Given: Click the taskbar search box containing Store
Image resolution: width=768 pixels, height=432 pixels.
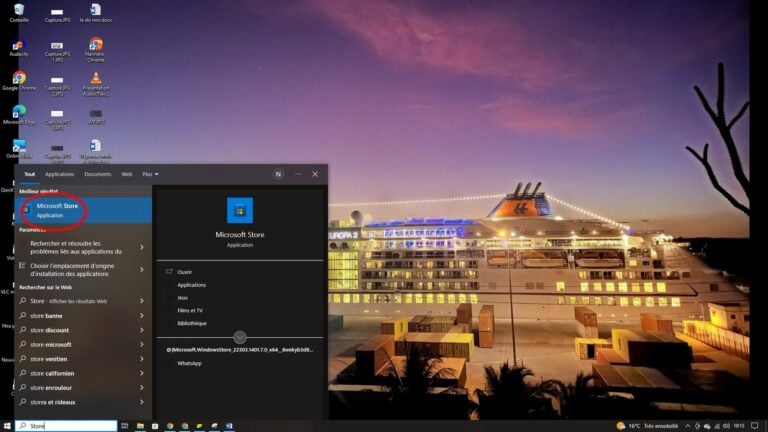Looking at the screenshot, I should coord(66,425).
